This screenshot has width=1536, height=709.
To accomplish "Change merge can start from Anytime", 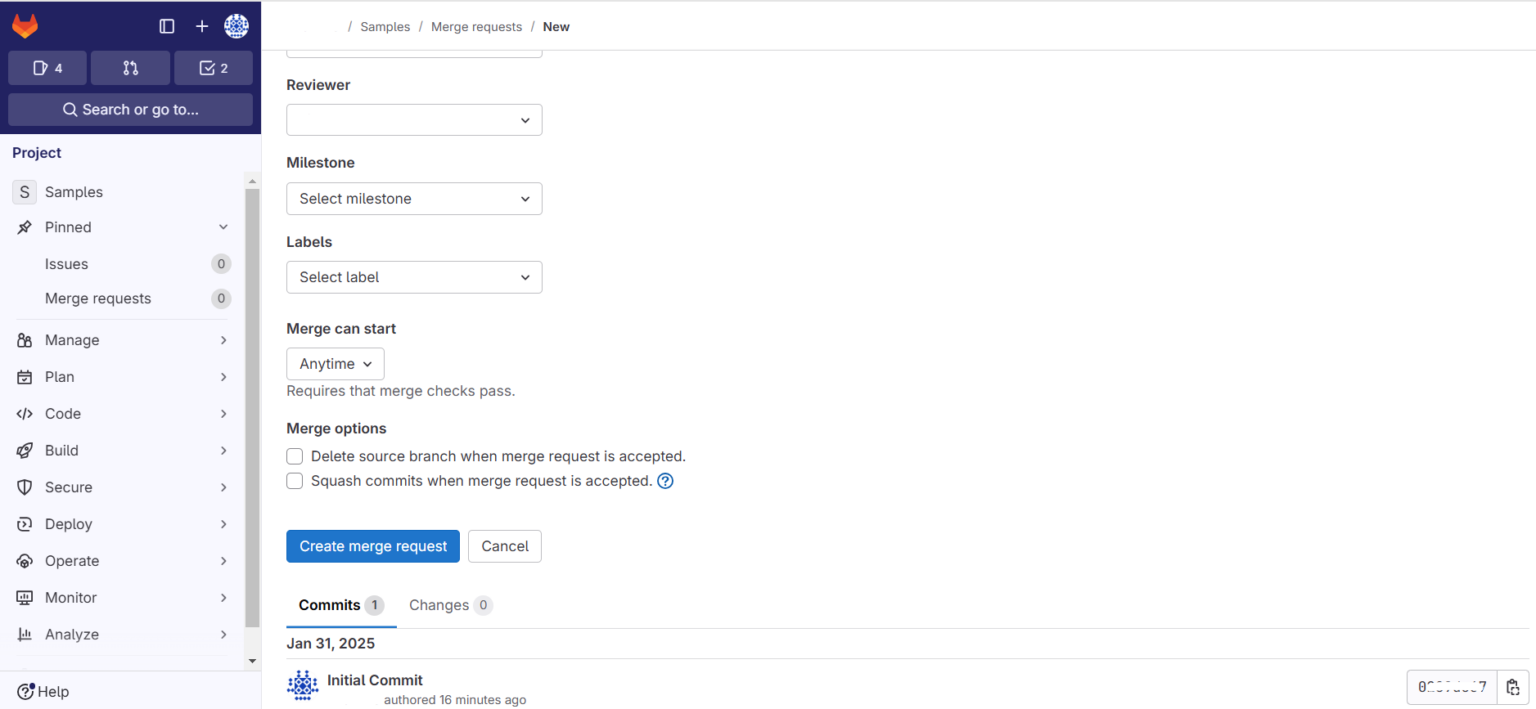I will [x=335, y=363].
